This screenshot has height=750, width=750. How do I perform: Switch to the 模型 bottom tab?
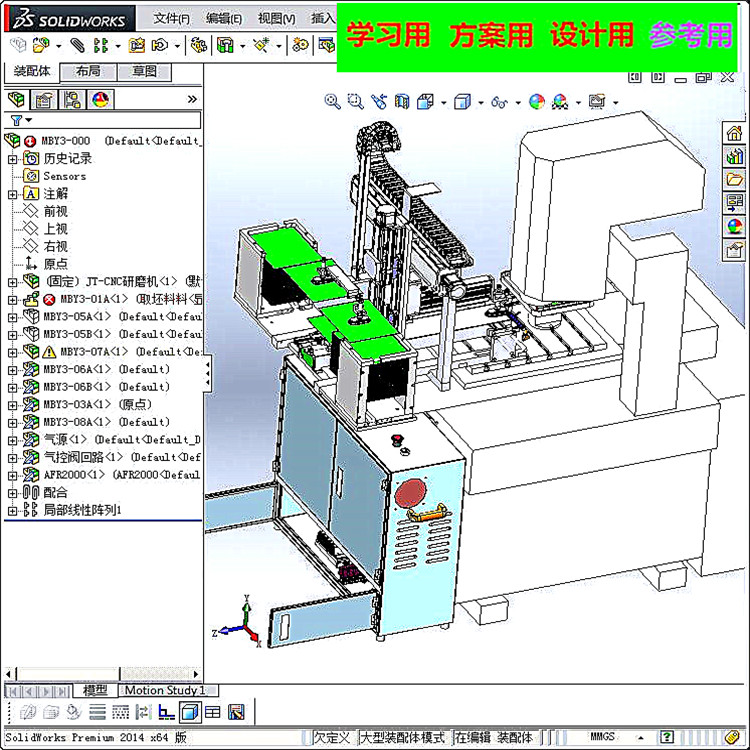pyautogui.click(x=95, y=690)
